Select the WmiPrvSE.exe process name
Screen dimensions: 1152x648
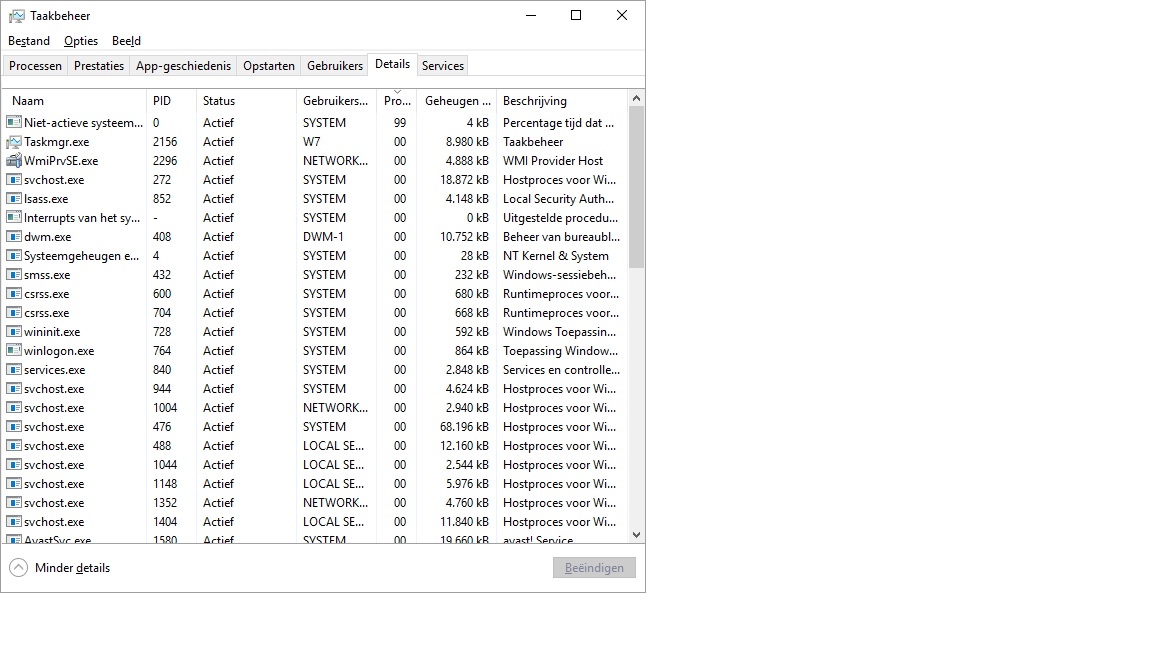pyautogui.click(x=61, y=161)
